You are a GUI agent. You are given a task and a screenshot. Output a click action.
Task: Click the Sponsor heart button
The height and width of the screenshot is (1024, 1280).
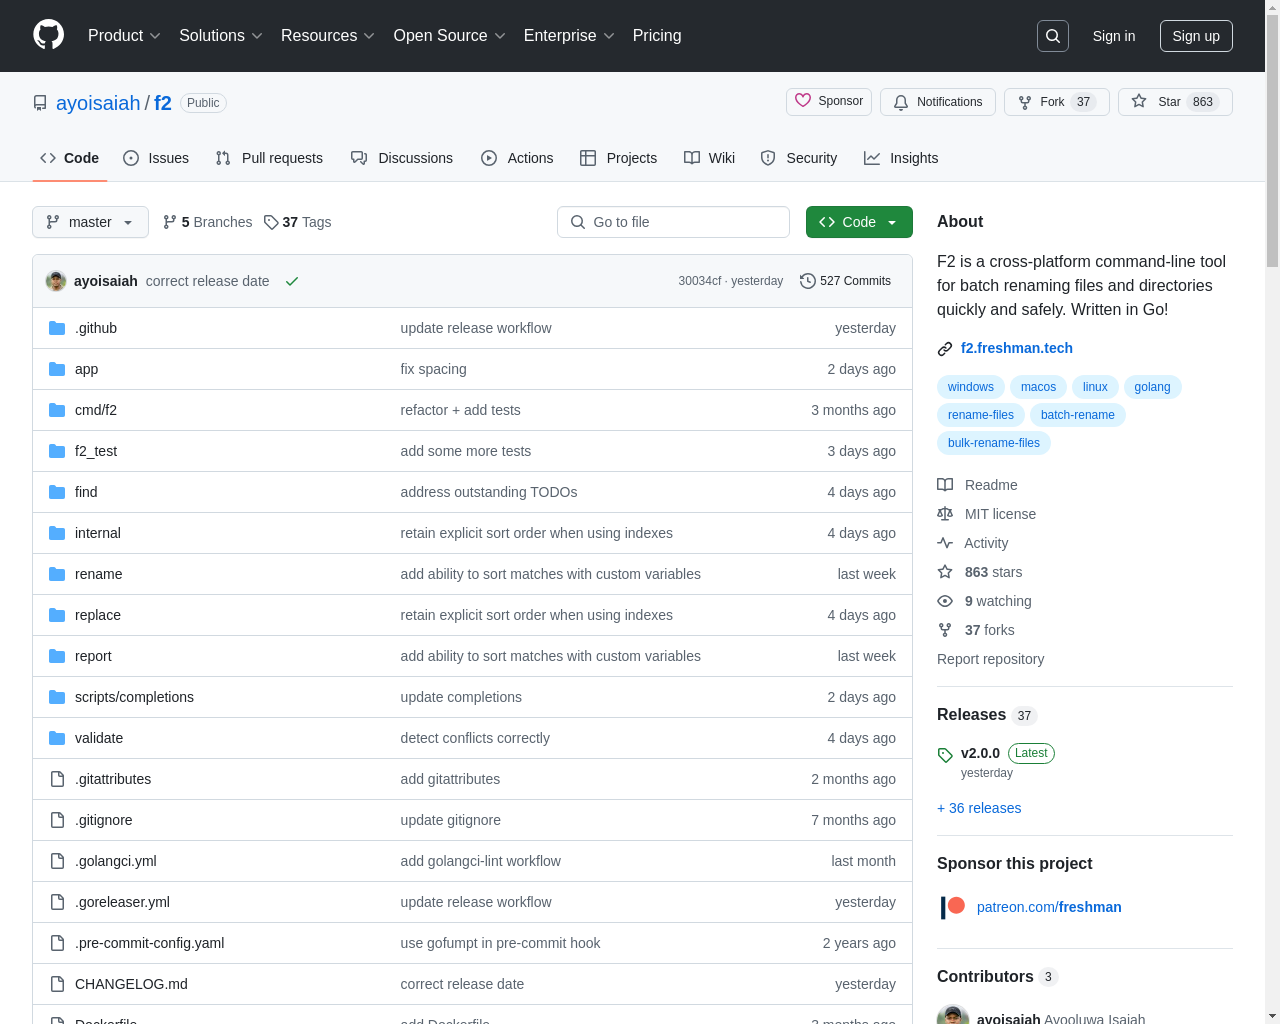[x=829, y=101]
